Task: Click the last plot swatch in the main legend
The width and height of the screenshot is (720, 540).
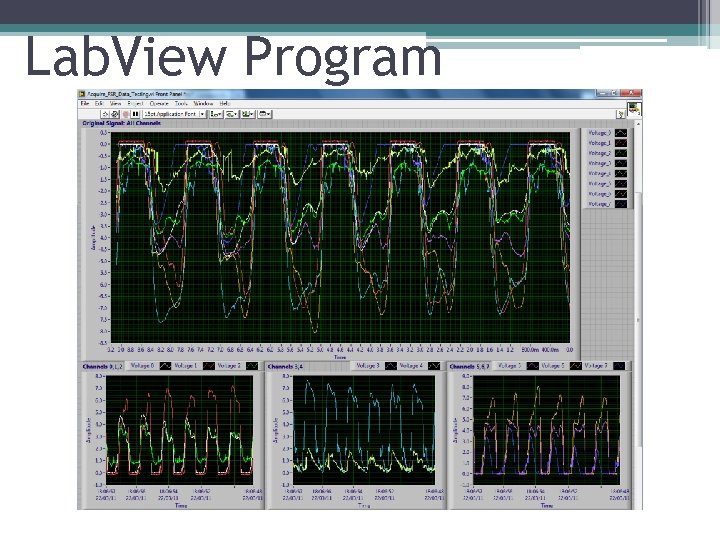Action: tap(621, 203)
